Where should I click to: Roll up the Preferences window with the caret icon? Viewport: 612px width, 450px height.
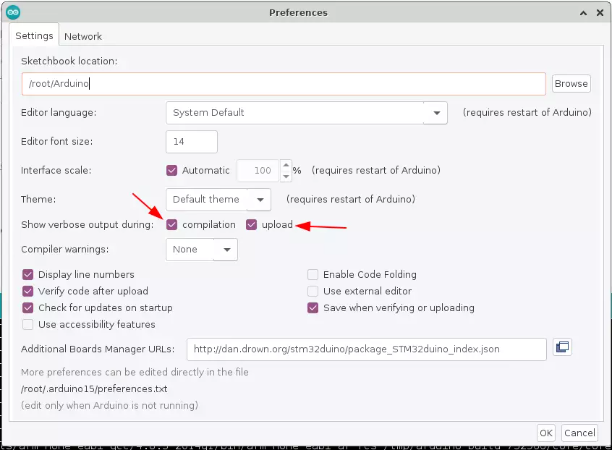point(583,13)
